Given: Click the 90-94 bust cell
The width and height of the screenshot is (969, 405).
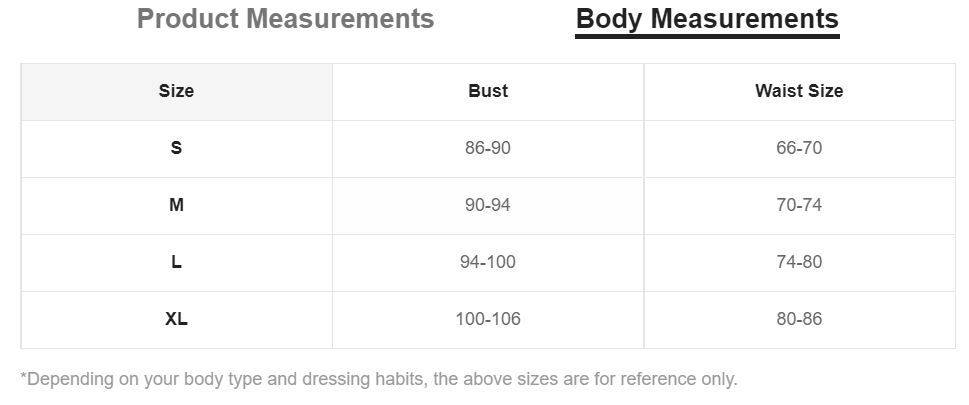Looking at the screenshot, I should click(488, 205).
